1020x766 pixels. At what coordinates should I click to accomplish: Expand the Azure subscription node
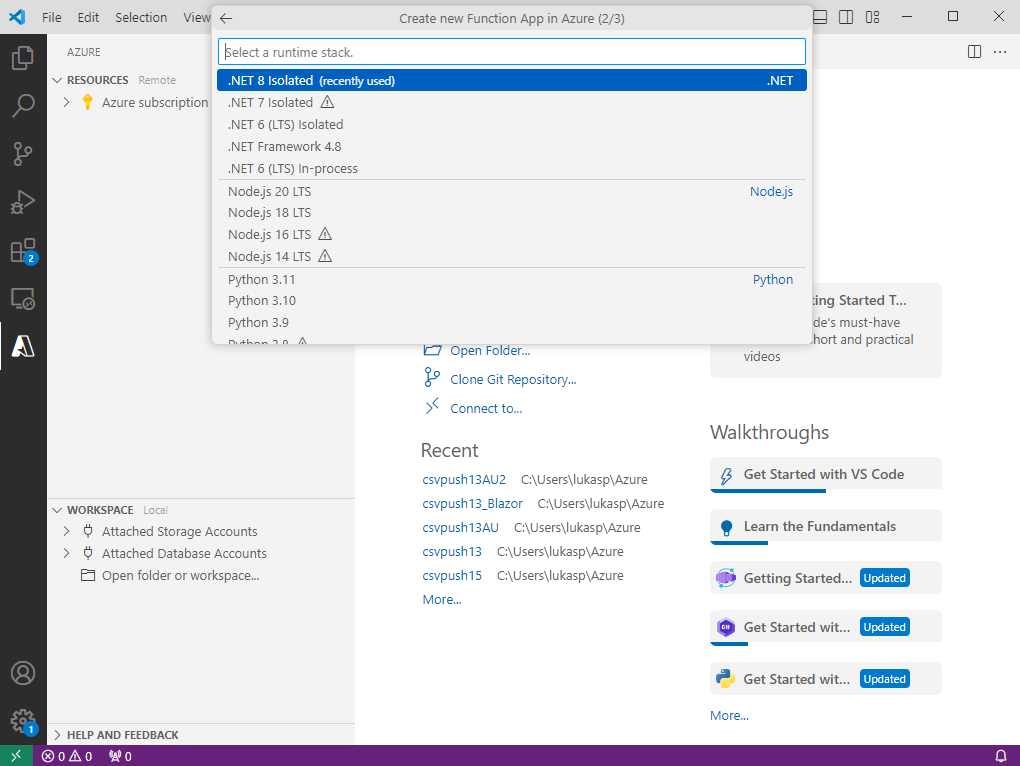click(x=67, y=102)
